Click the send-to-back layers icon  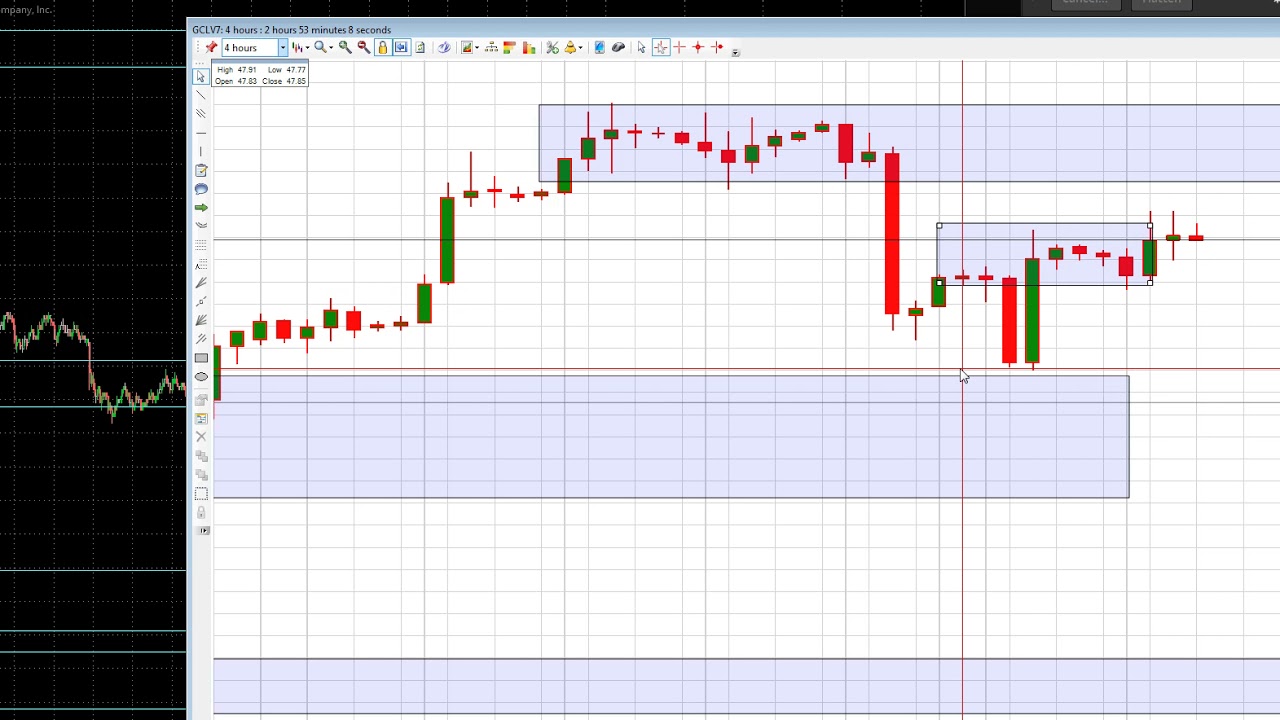pyautogui.click(x=201, y=474)
